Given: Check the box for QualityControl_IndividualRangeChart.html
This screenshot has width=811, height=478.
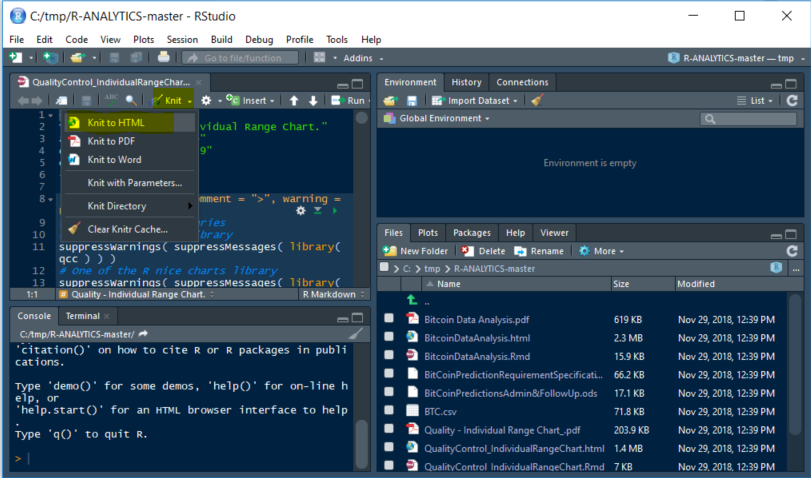Looking at the screenshot, I should click(x=389, y=447).
